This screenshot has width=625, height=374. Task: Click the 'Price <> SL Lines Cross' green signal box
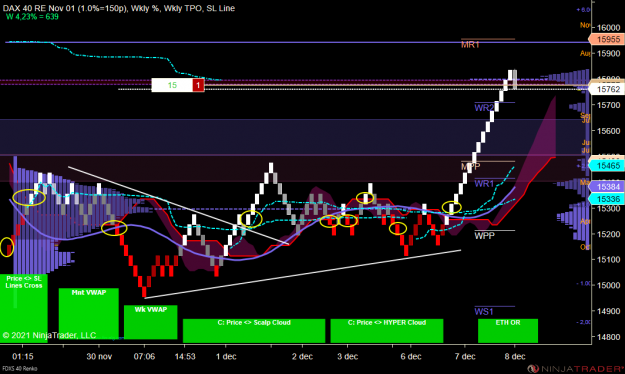24,308
